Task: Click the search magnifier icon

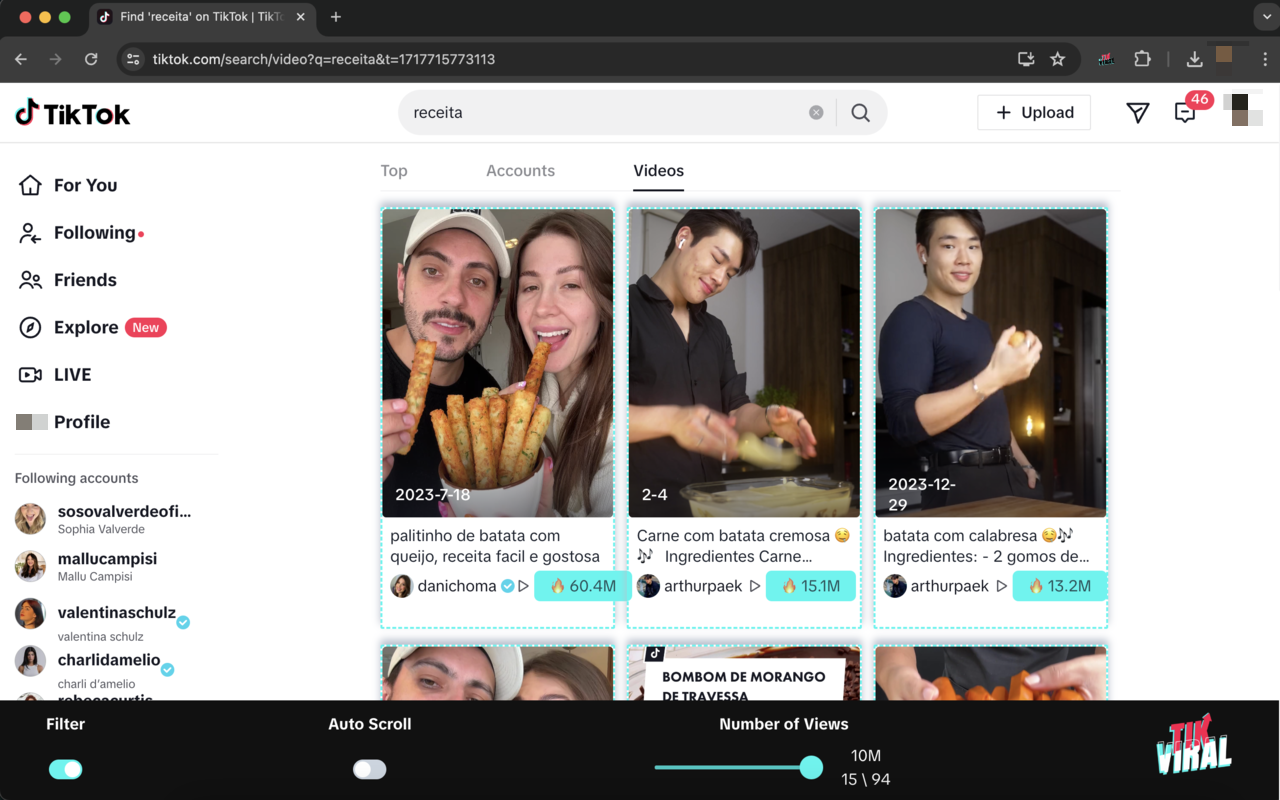Action: [860, 113]
